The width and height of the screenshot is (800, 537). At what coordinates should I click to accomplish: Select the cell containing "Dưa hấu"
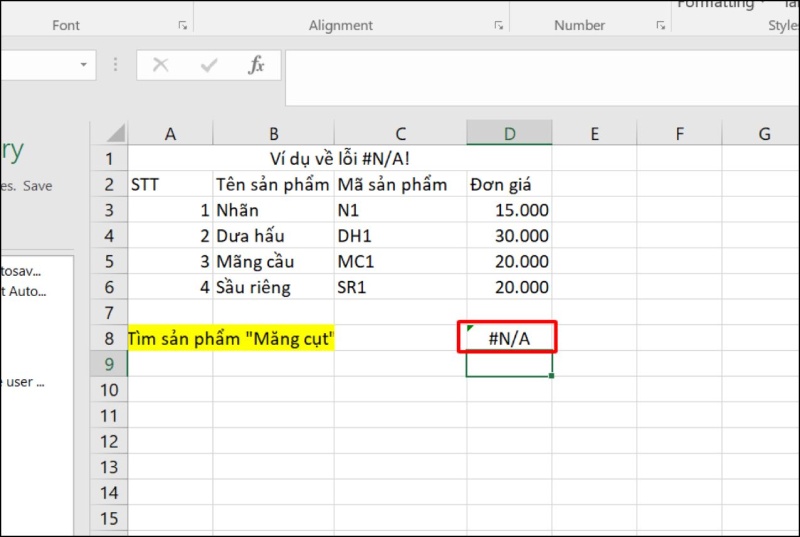[x=273, y=236]
